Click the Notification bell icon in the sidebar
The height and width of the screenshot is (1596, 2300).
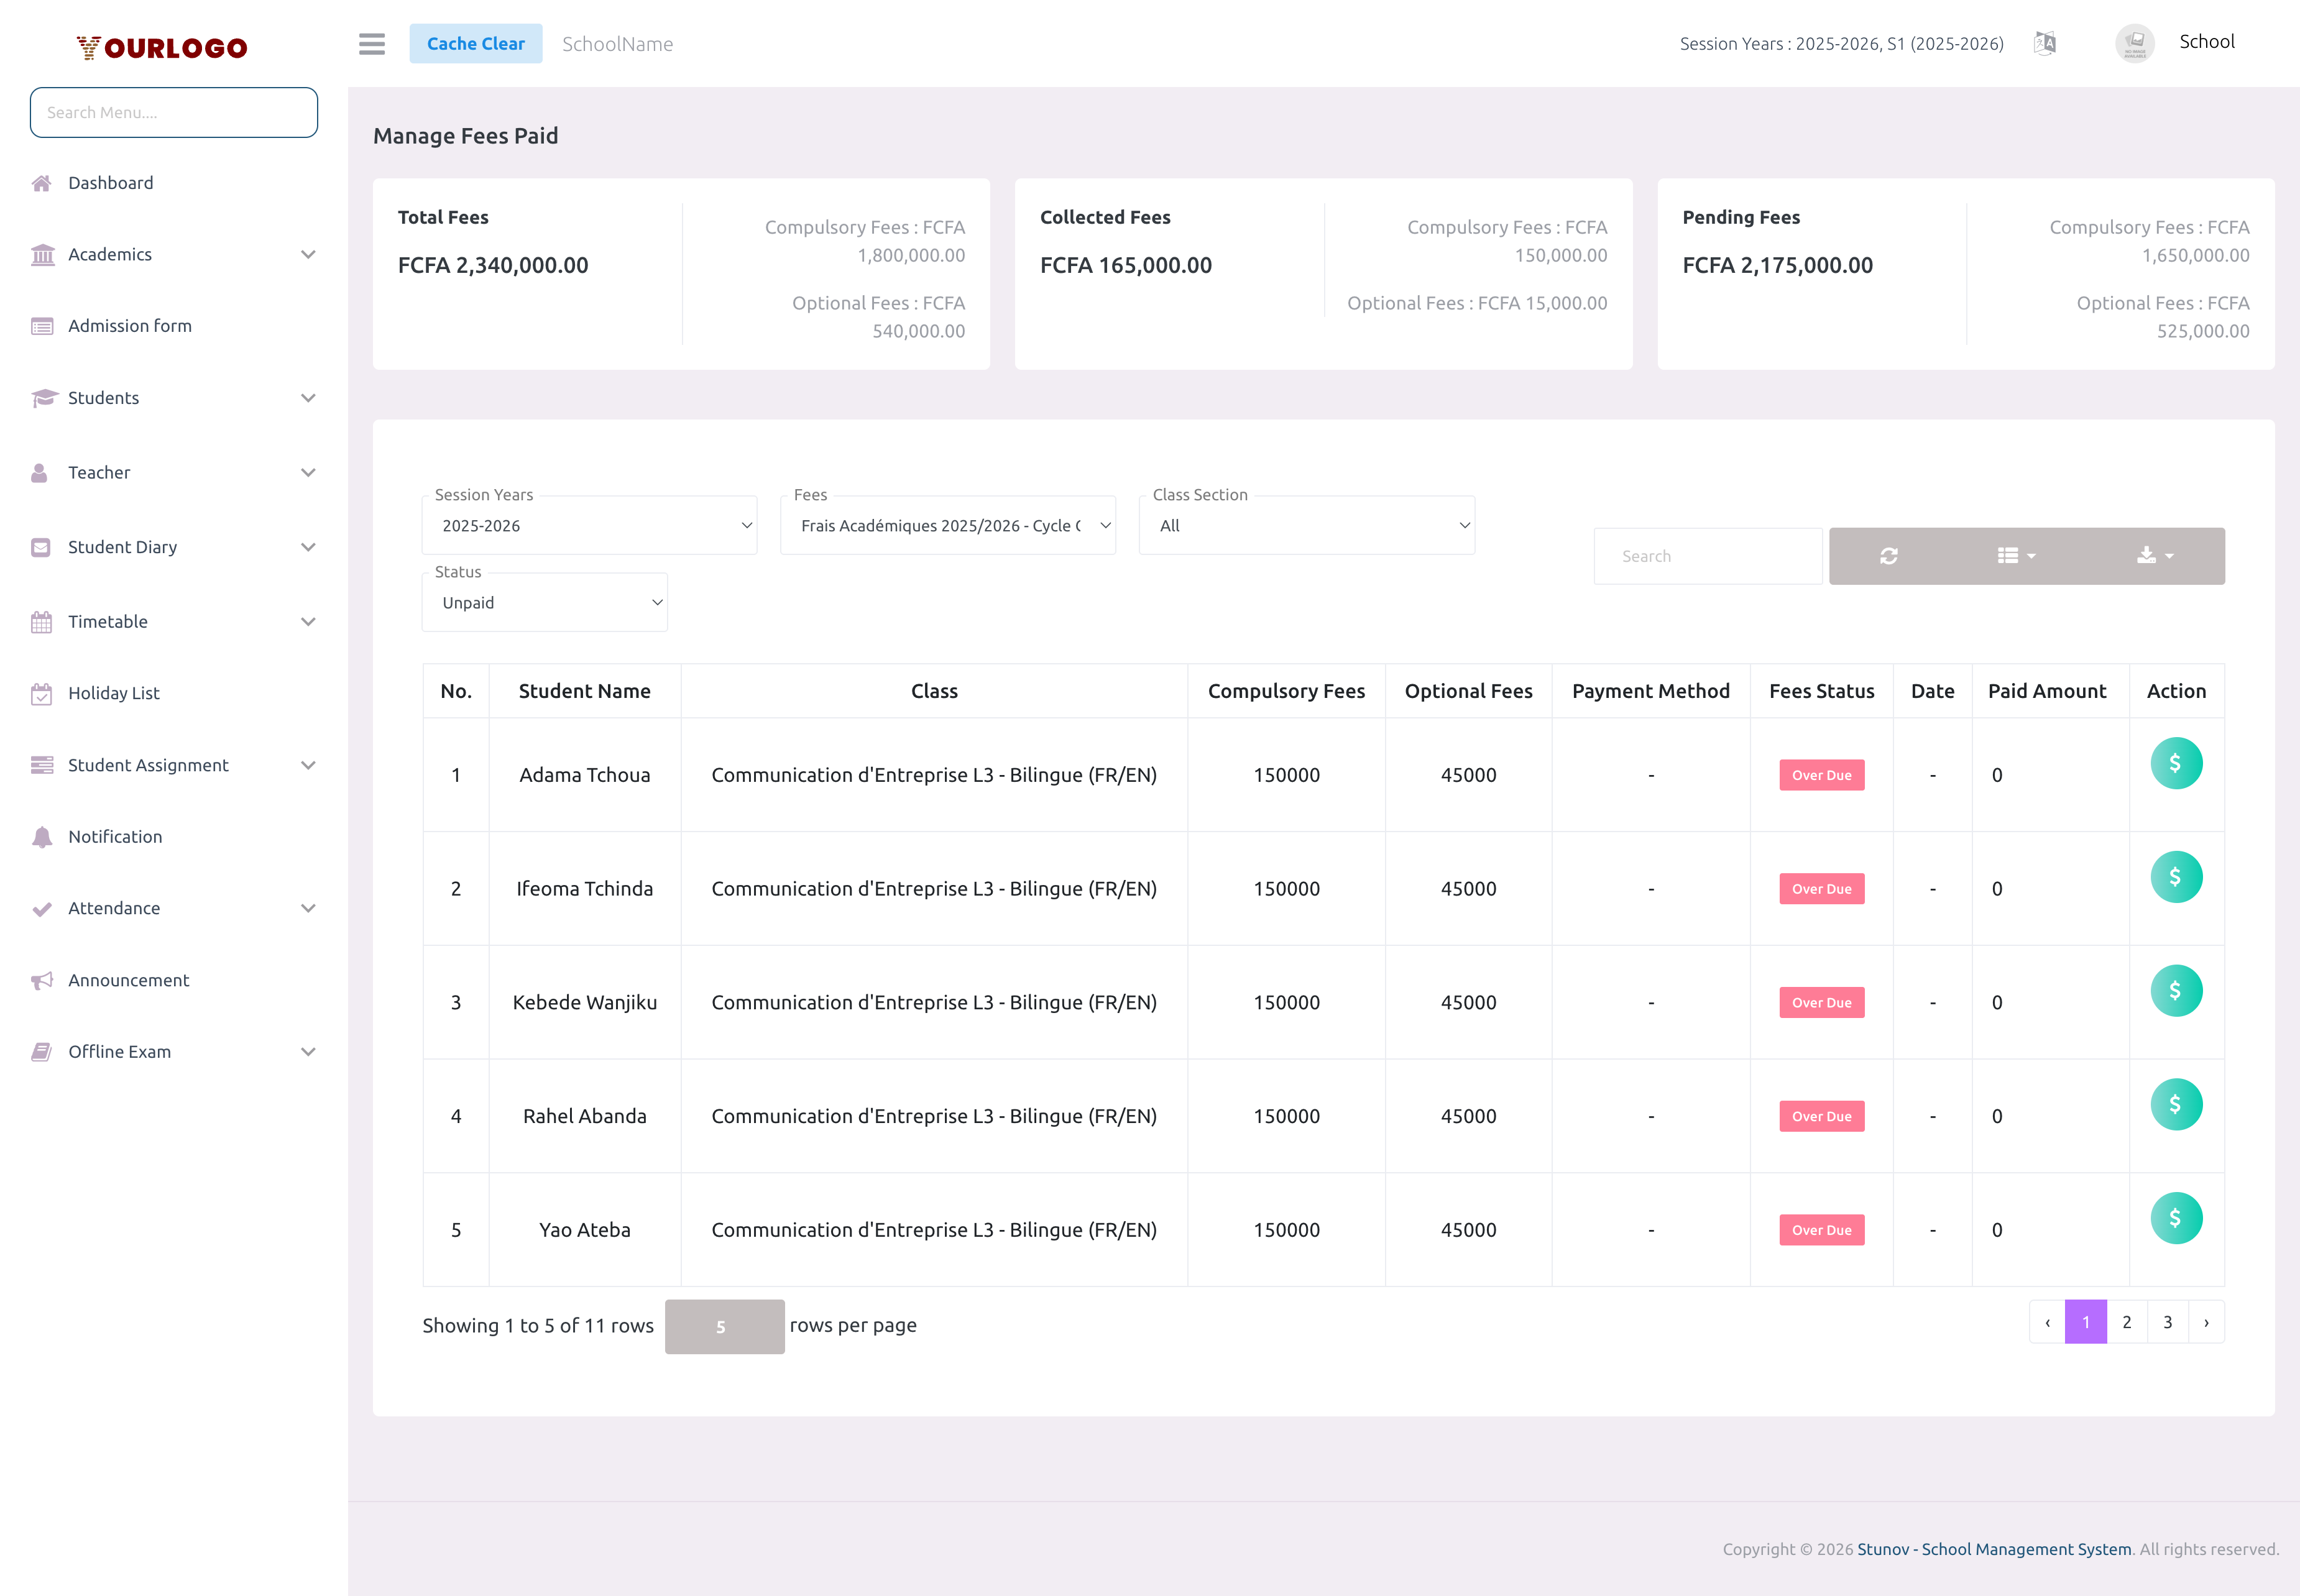click(114, 836)
